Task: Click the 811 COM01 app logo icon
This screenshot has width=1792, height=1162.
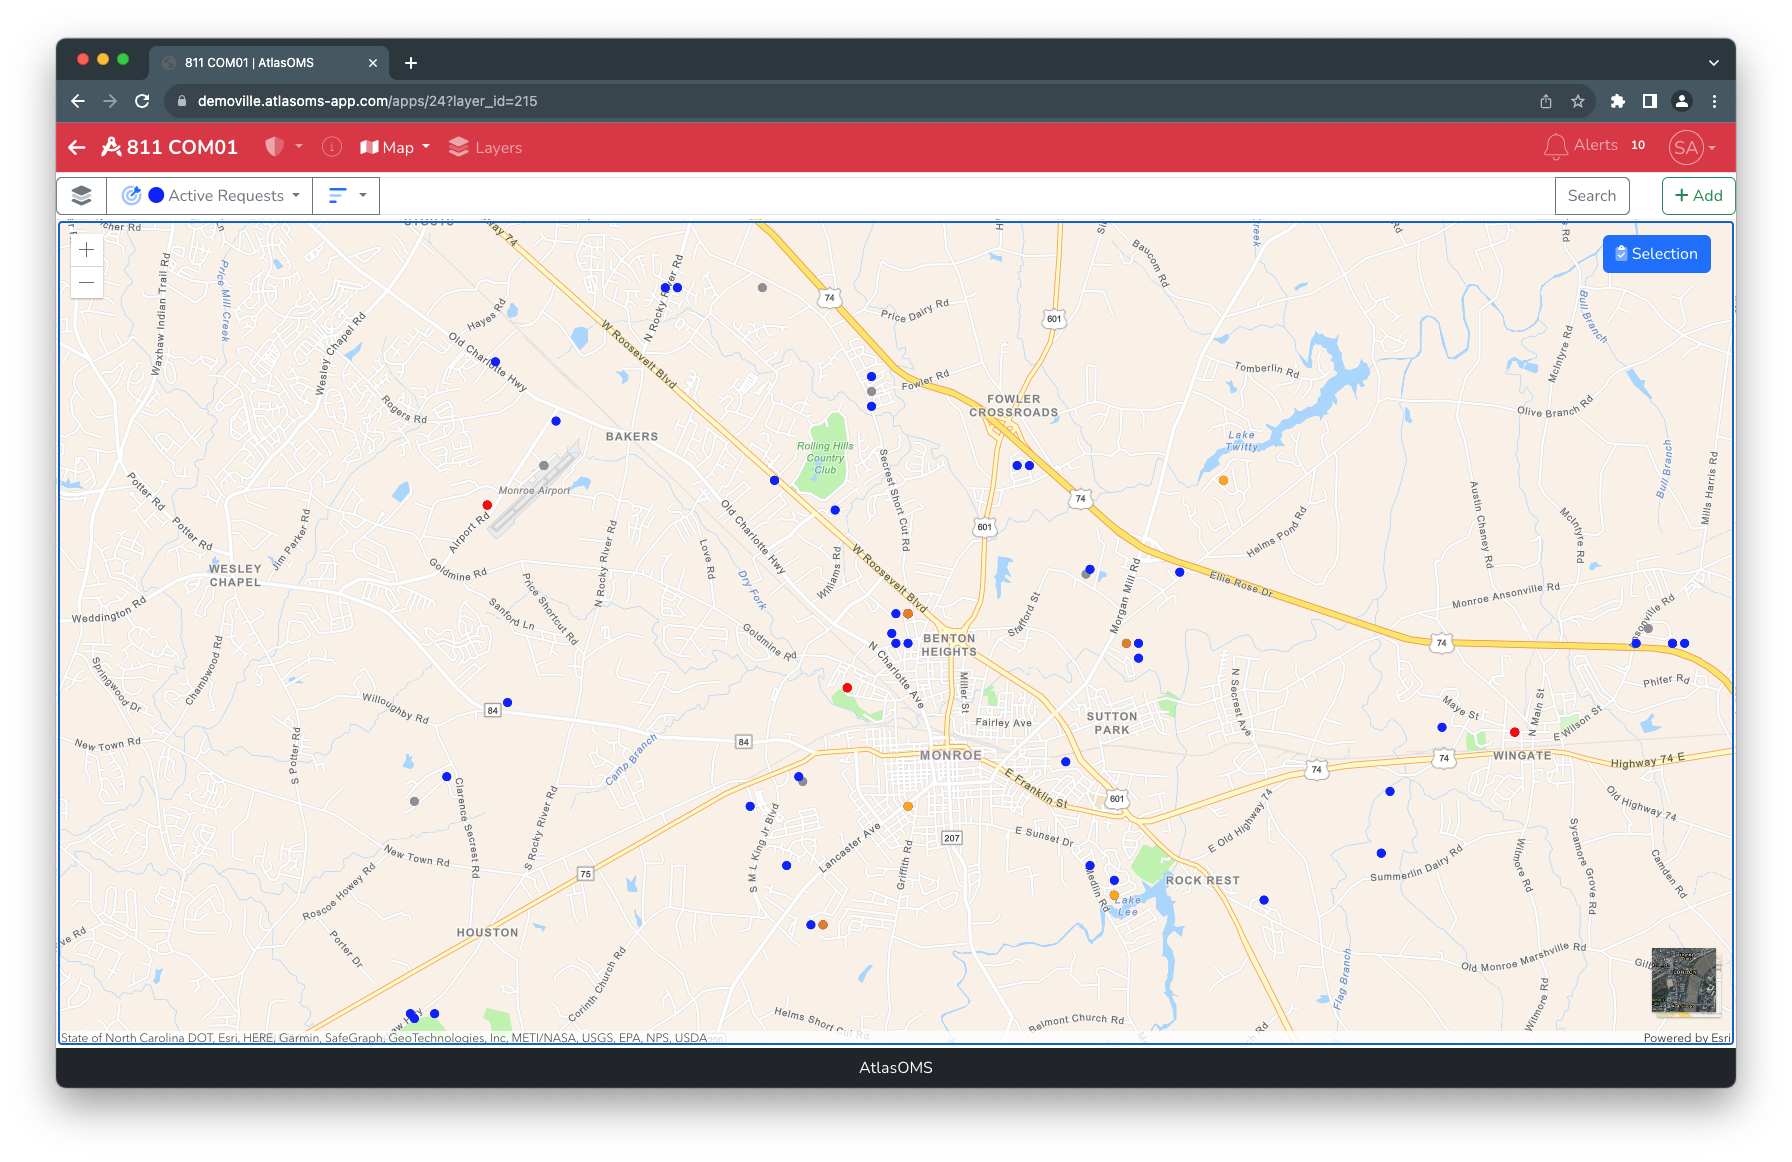Action: click(111, 147)
